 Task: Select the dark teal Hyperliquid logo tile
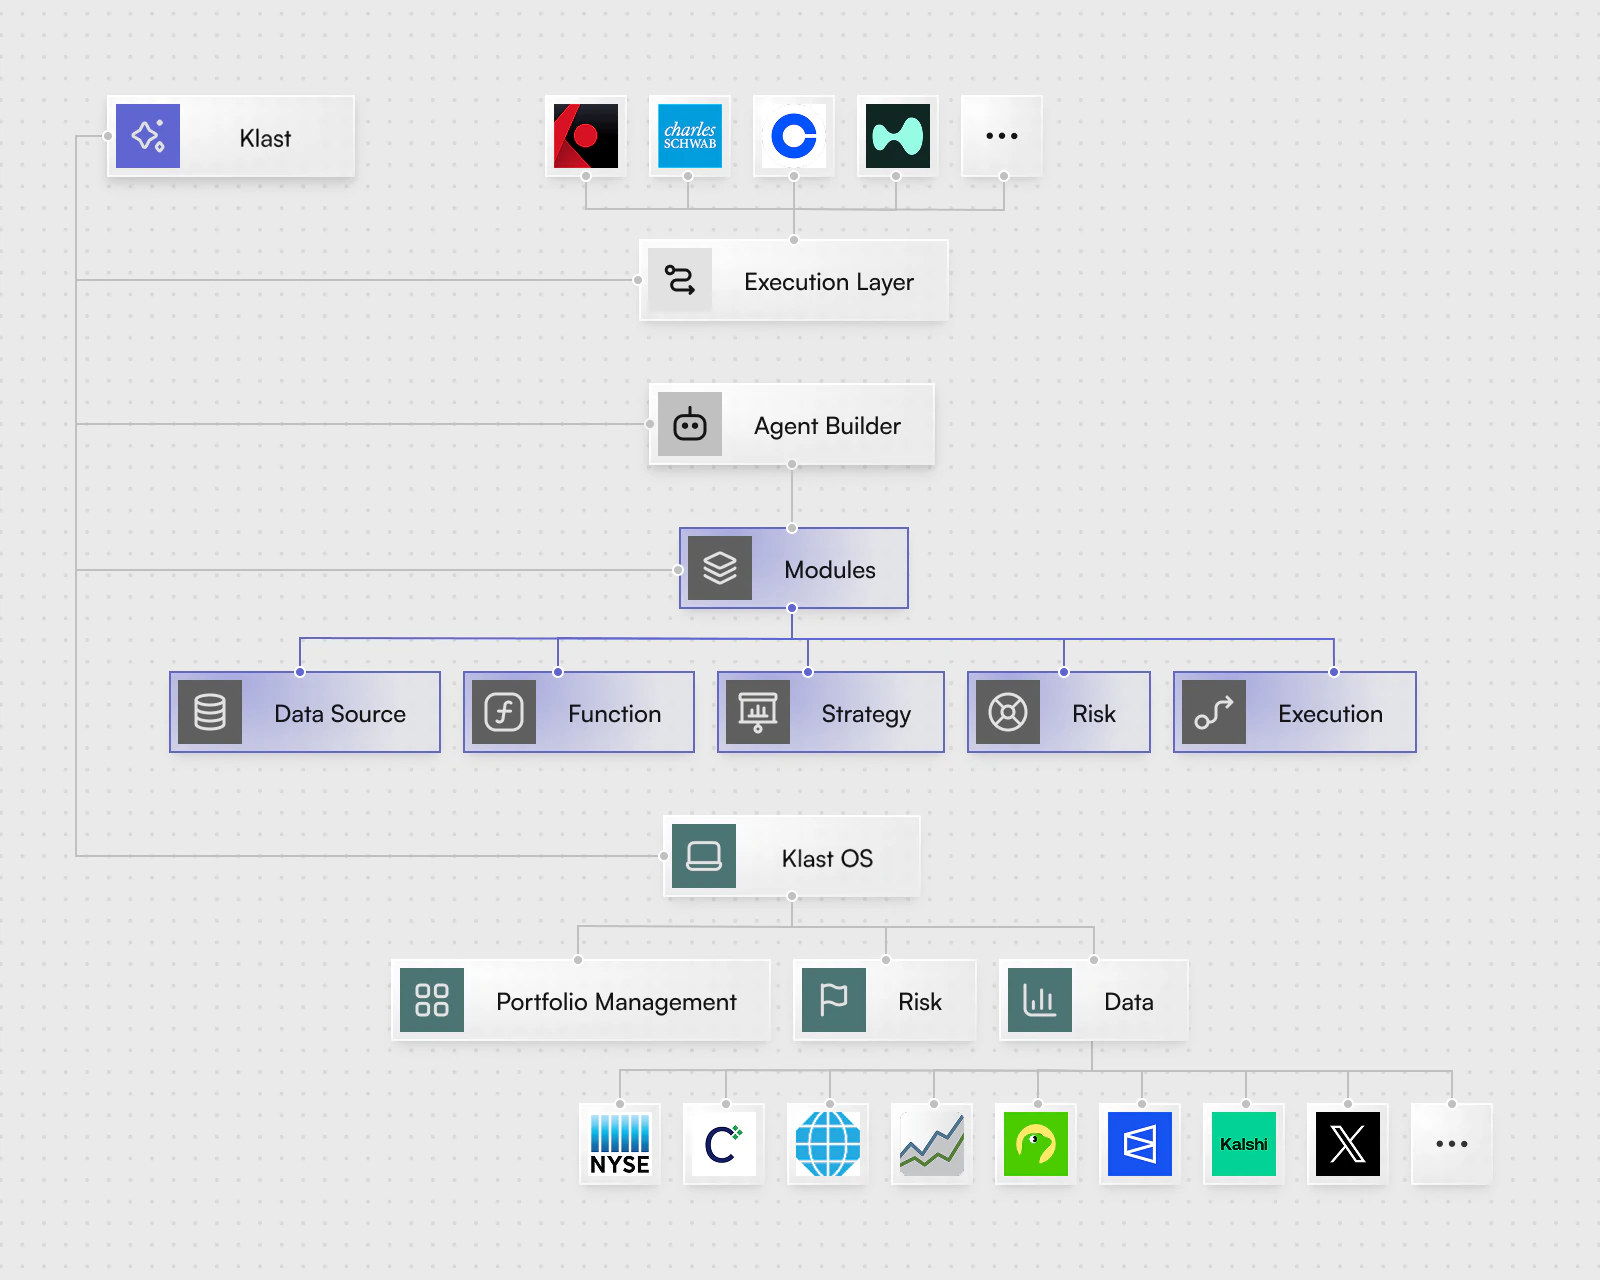(x=898, y=136)
